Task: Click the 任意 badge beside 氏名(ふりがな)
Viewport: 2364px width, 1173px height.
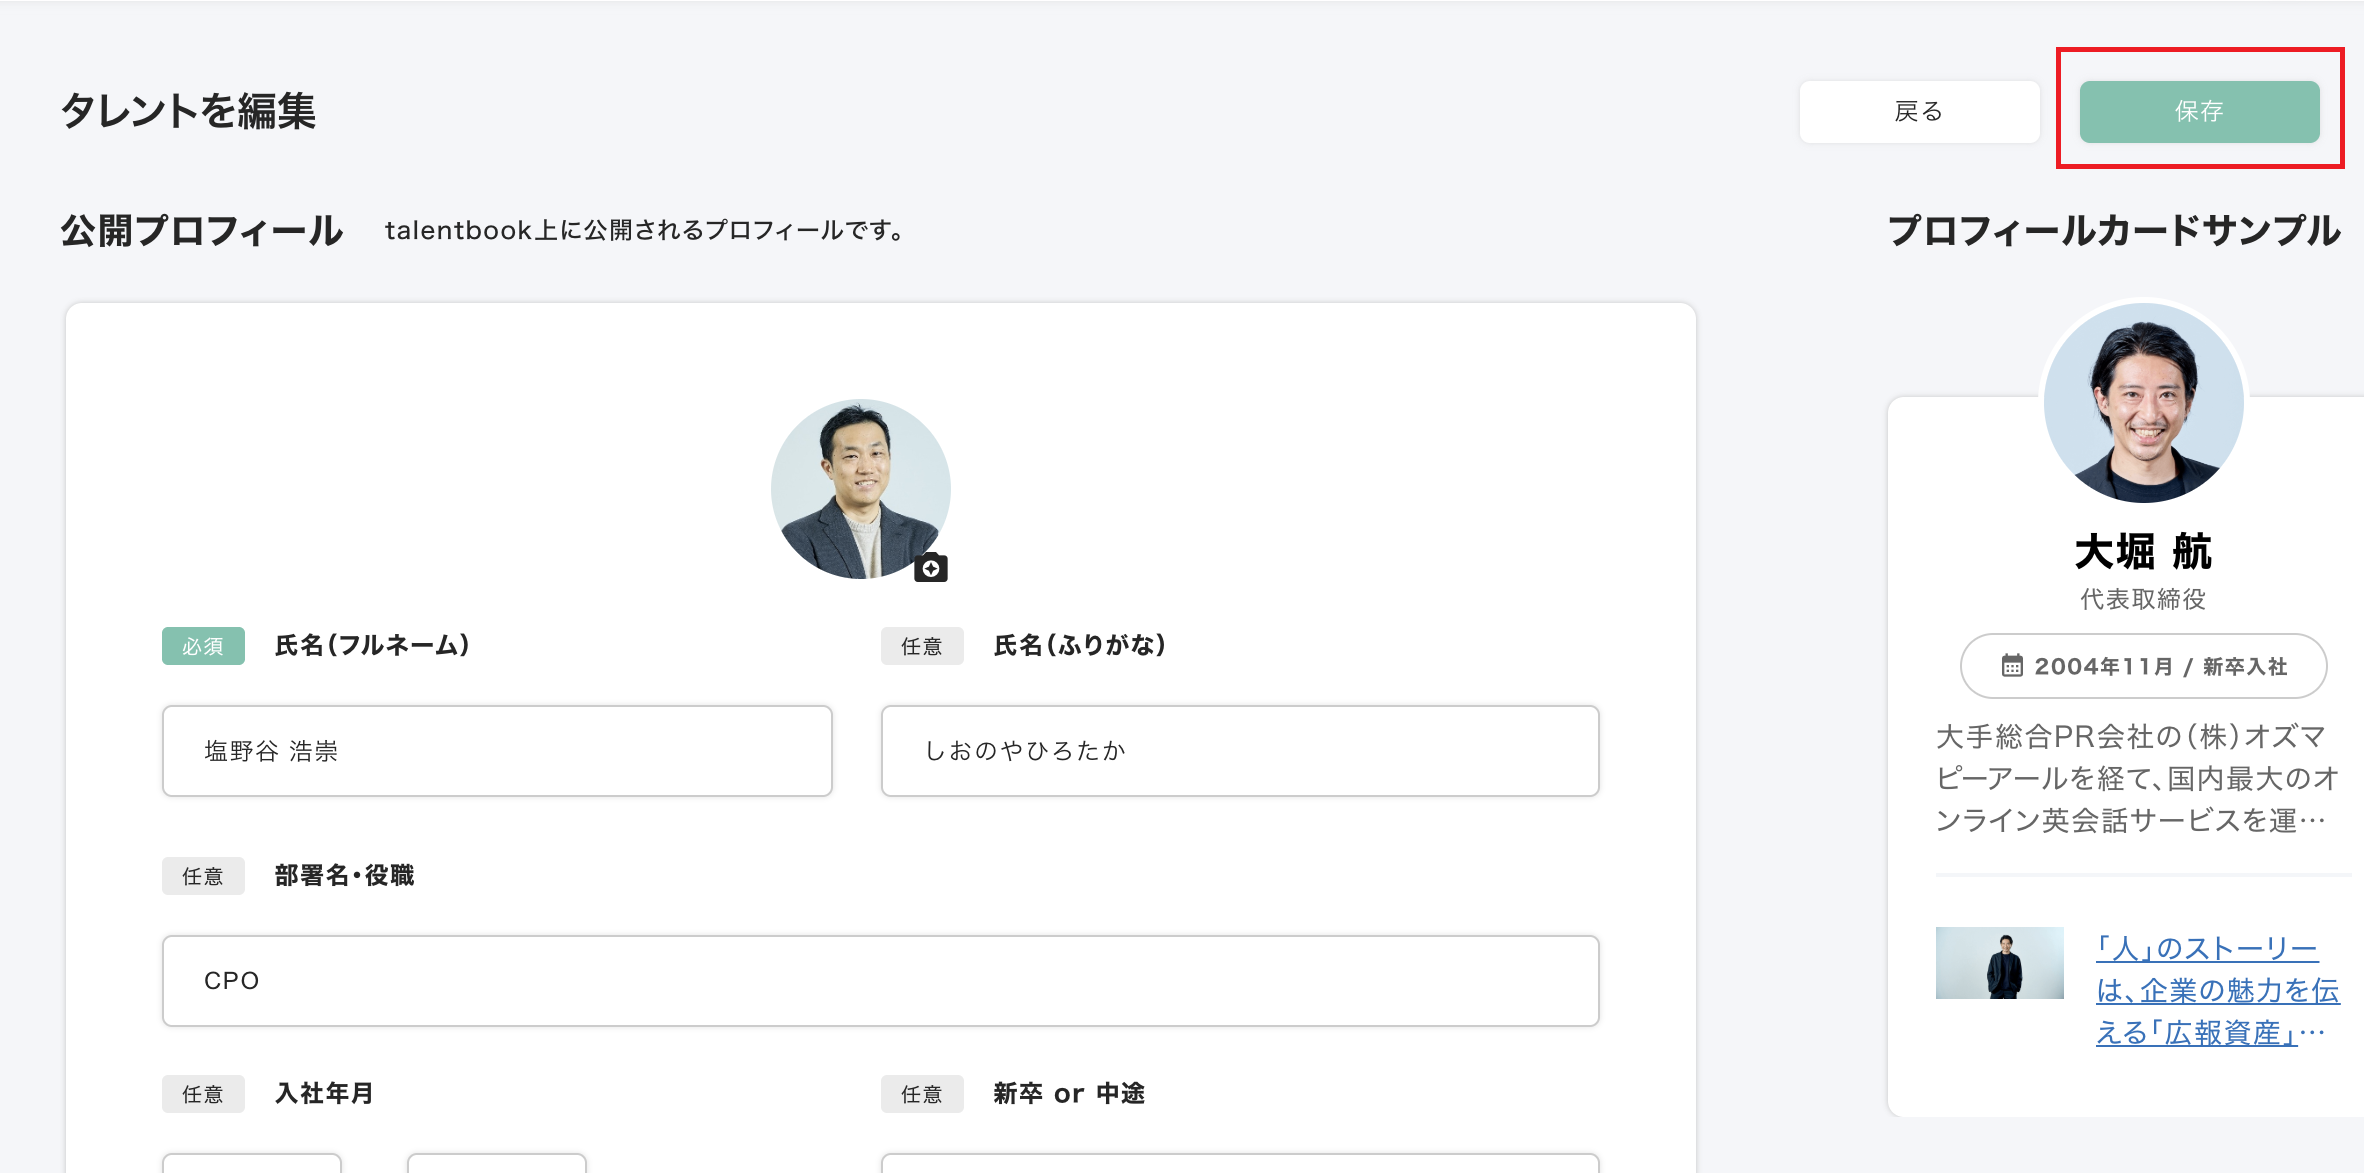Action: point(921,647)
